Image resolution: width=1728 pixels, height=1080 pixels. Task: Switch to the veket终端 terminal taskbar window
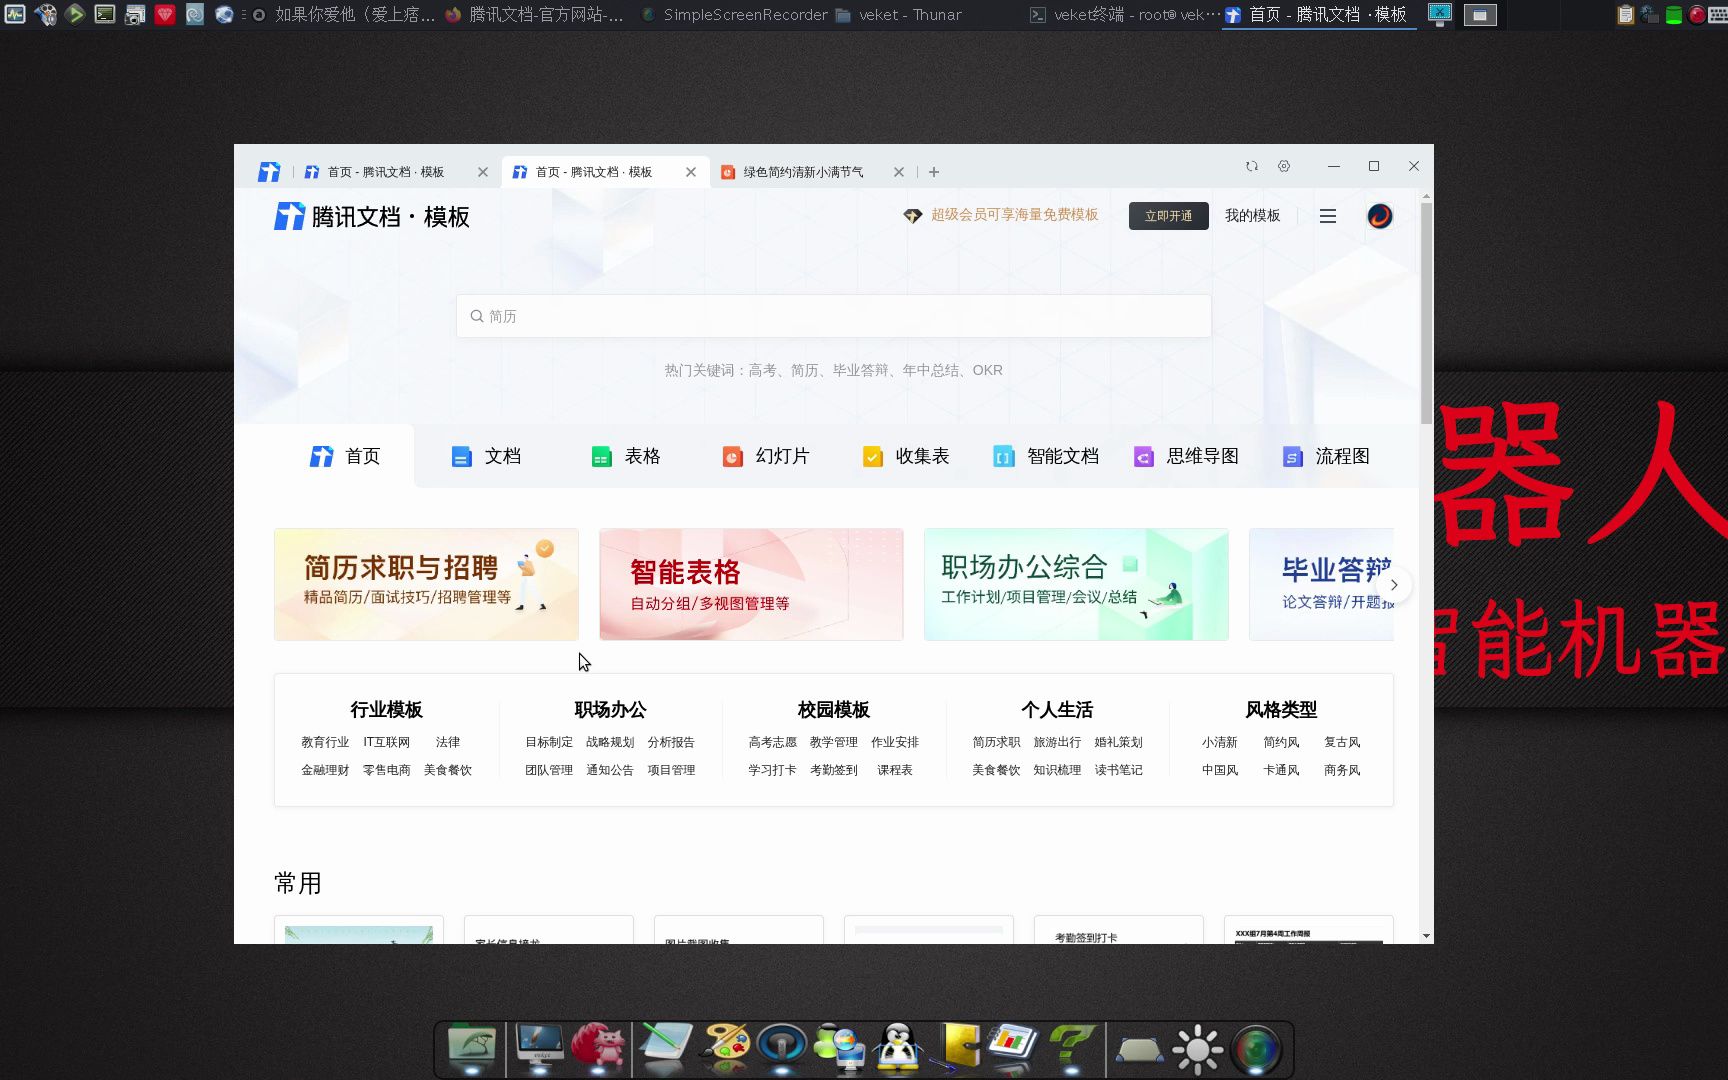(1124, 15)
